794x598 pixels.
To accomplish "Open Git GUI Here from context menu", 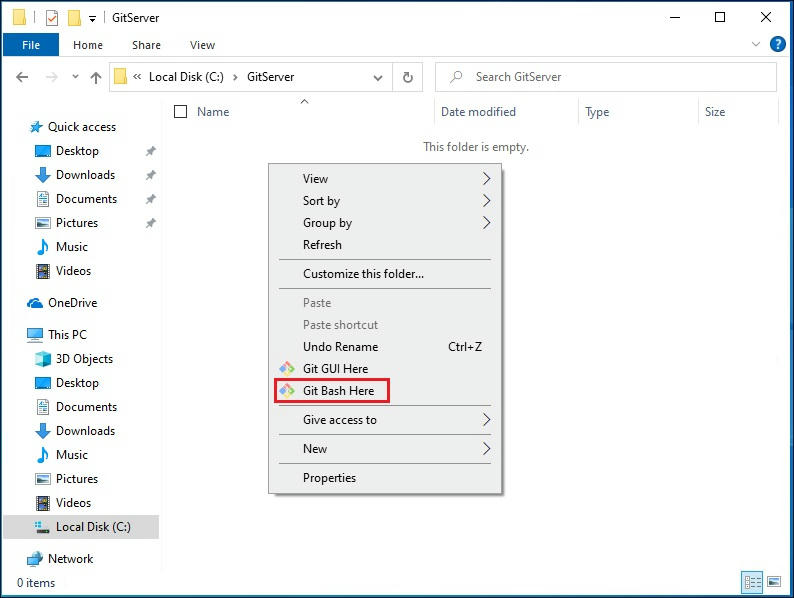I will point(385,369).
